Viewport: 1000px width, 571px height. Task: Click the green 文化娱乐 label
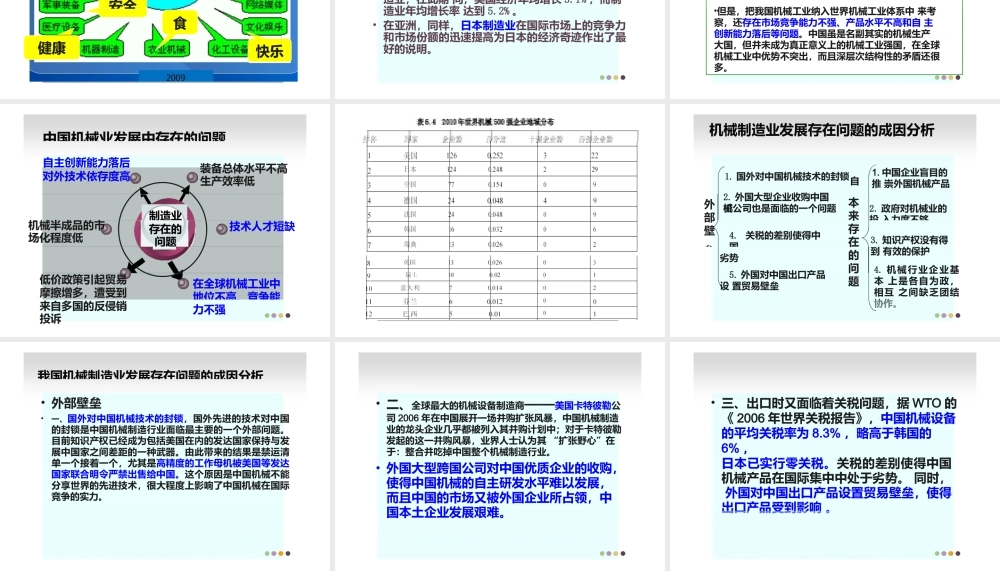[x=264, y=27]
